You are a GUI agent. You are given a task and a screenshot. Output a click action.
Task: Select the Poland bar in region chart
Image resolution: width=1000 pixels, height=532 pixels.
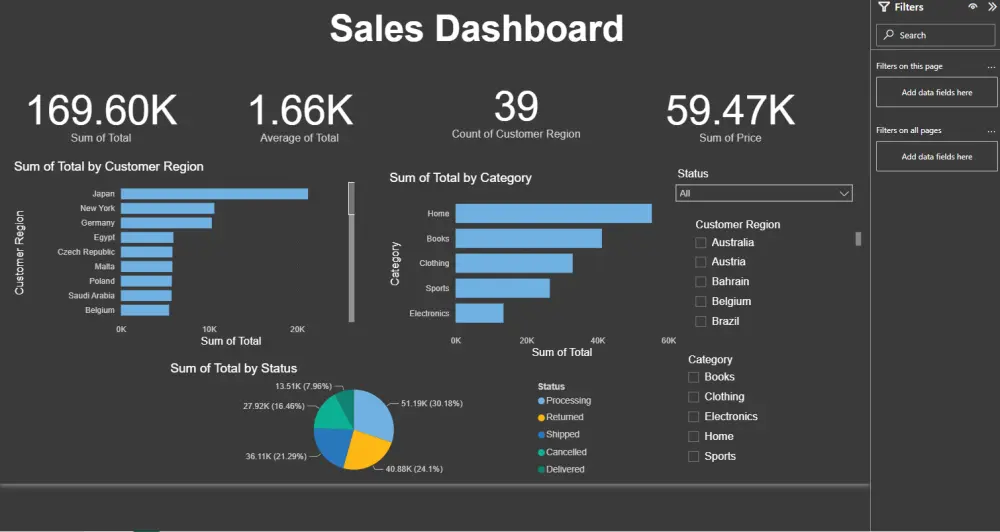click(x=146, y=281)
